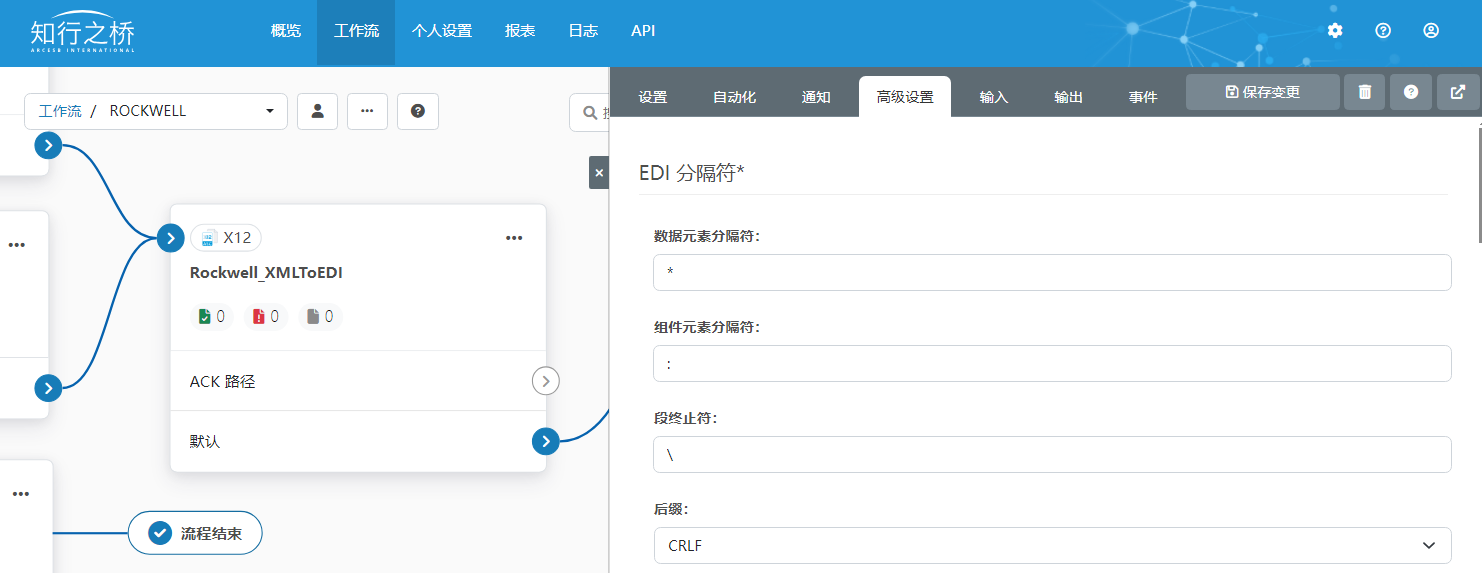Click the 保存变更 button
1482x573 pixels.
click(1262, 92)
